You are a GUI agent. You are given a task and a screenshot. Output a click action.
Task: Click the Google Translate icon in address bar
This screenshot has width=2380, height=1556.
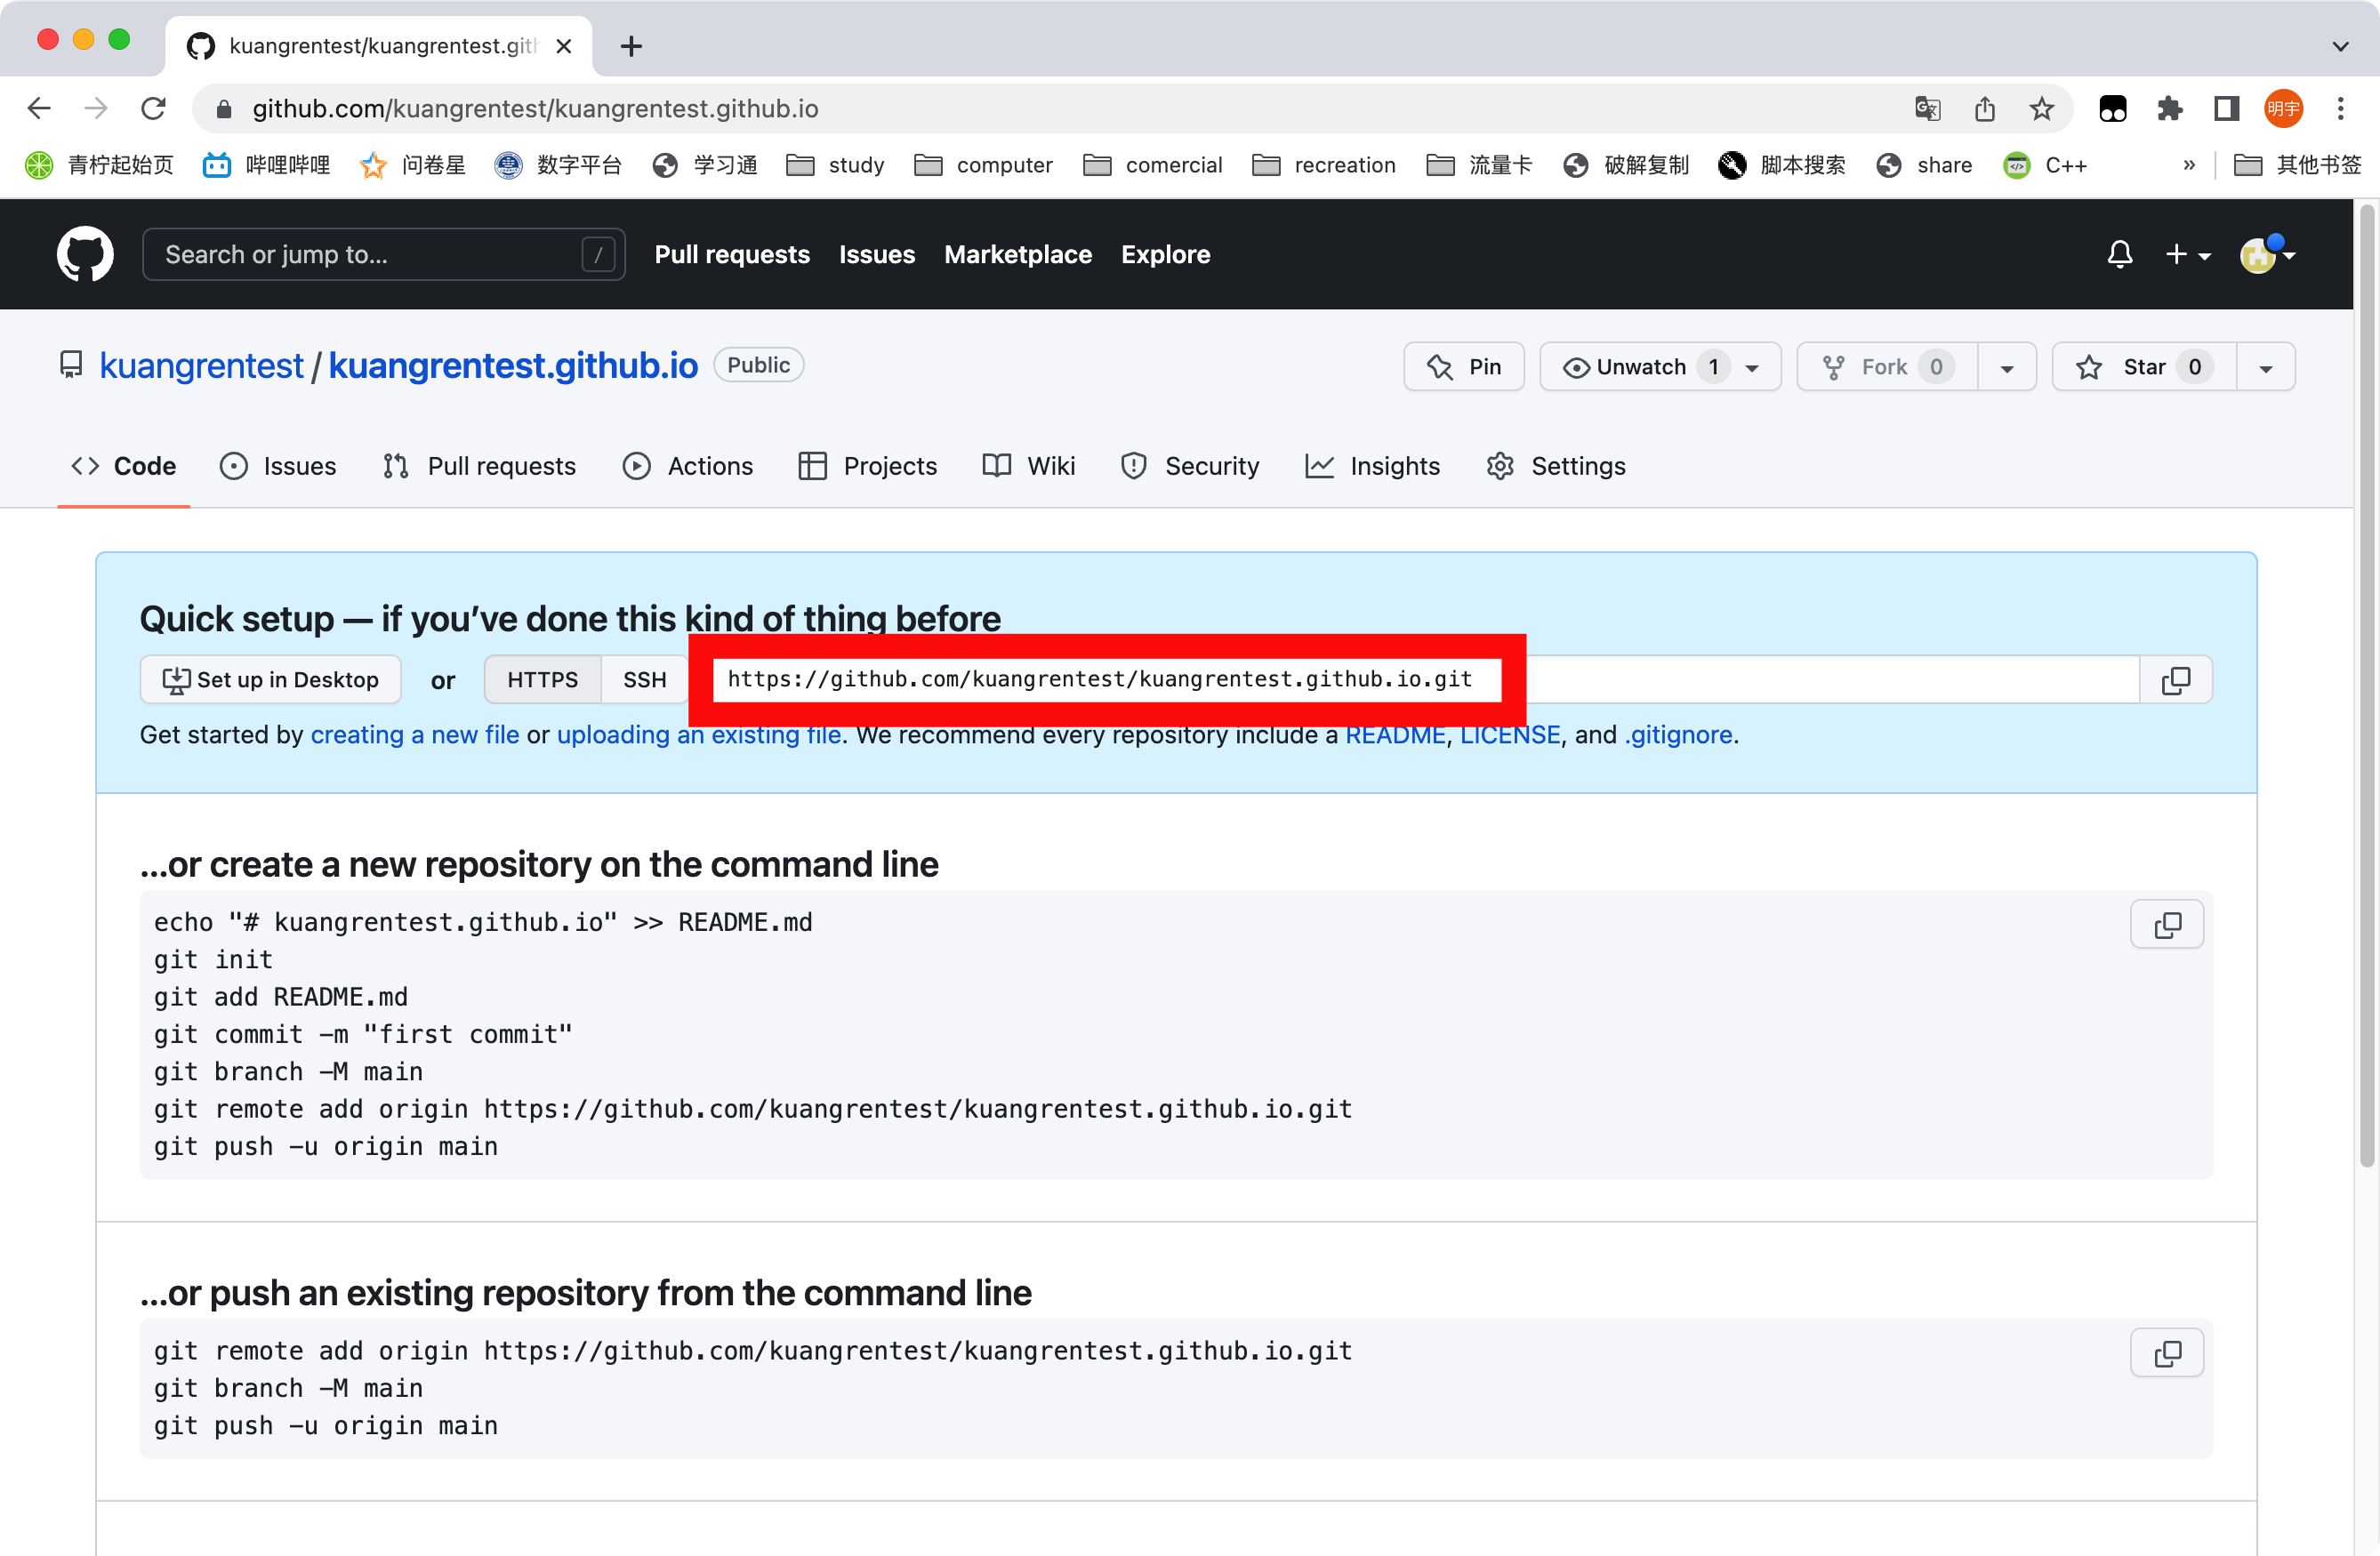coord(1927,108)
